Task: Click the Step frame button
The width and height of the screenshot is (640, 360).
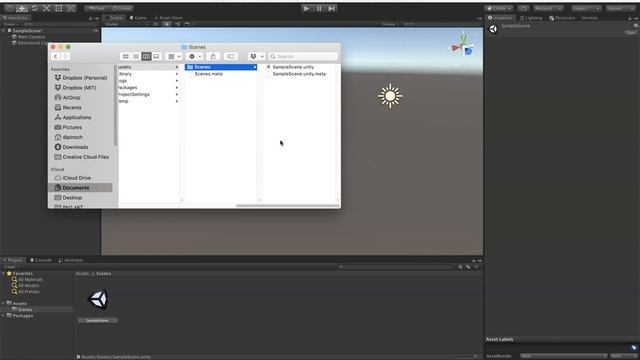Action: click(x=331, y=8)
